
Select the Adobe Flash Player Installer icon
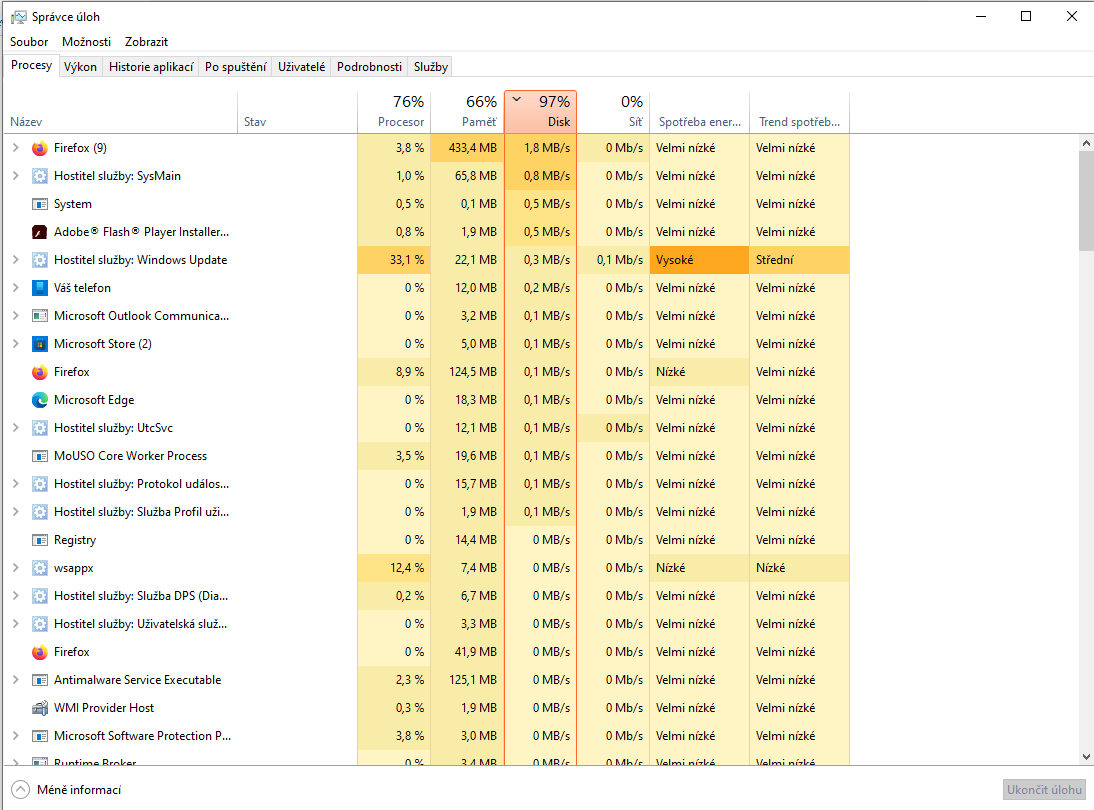[x=40, y=232]
